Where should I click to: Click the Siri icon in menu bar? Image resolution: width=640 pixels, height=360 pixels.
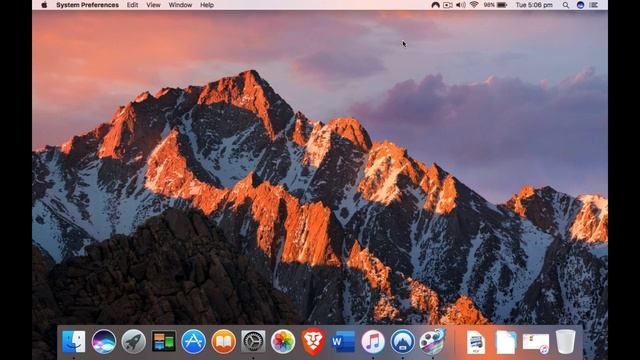point(580,5)
